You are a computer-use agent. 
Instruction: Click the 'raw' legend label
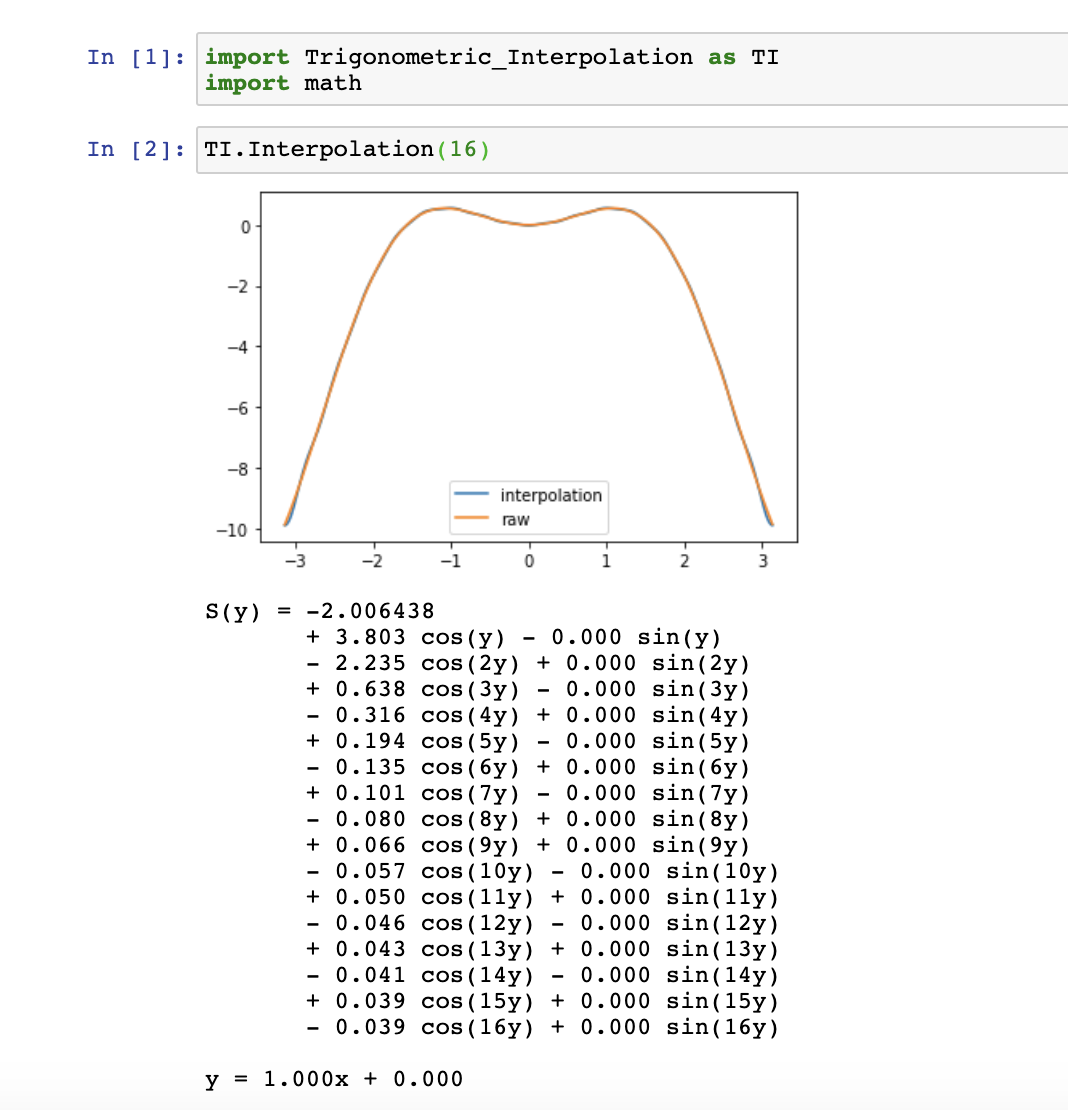pyautogui.click(x=515, y=520)
